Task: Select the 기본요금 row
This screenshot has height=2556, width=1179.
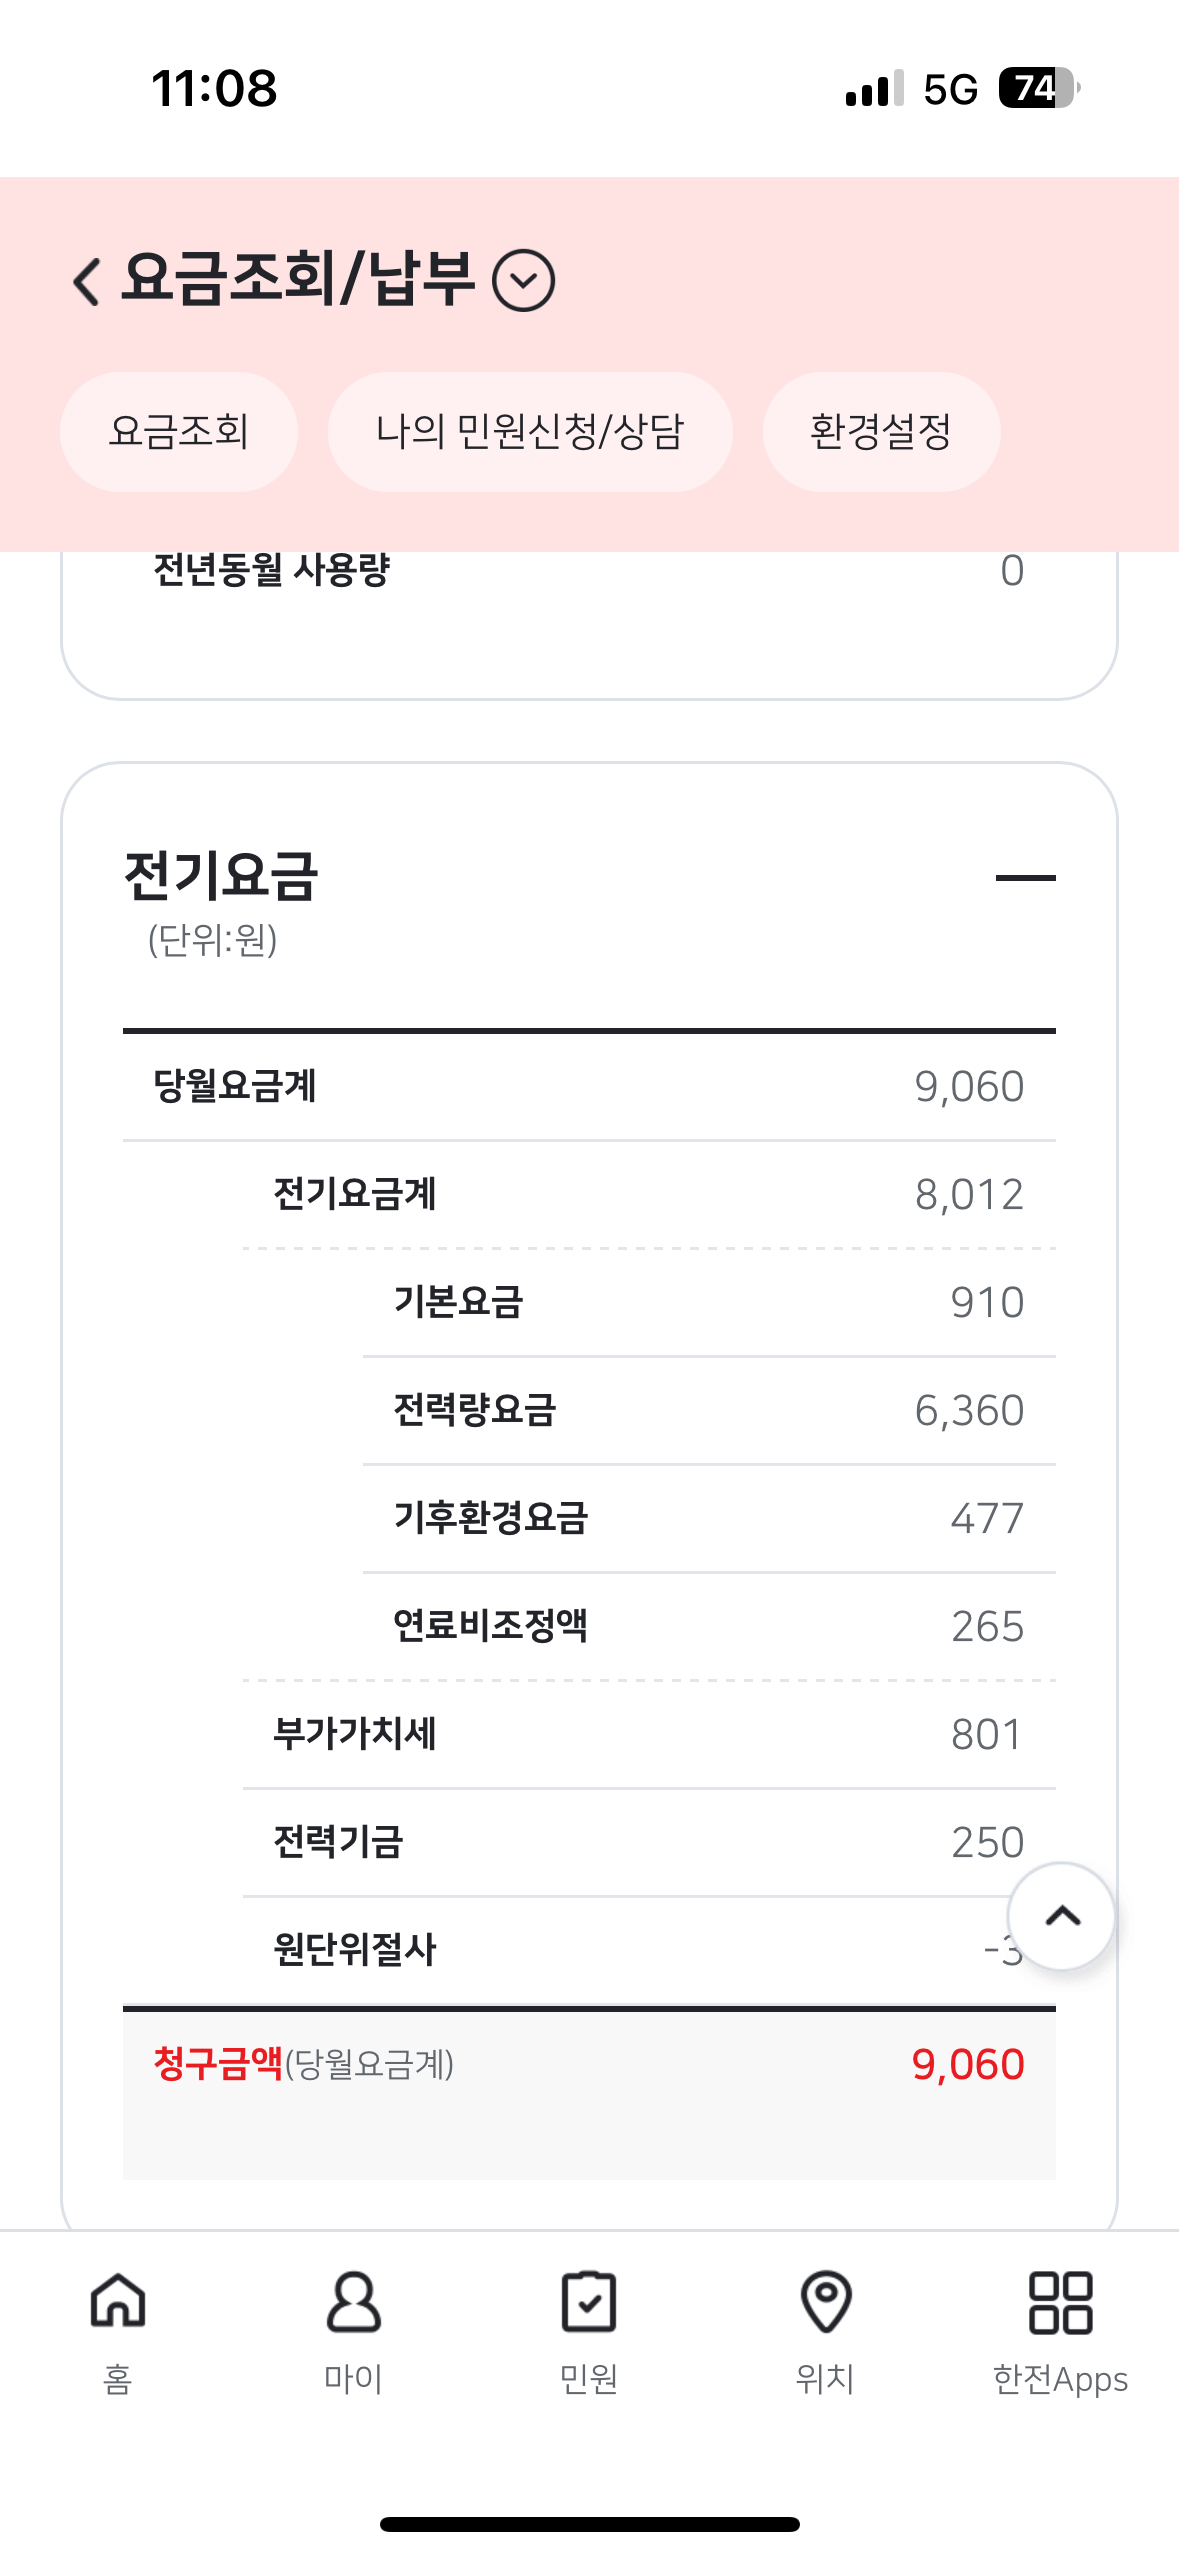Action: click(708, 1302)
